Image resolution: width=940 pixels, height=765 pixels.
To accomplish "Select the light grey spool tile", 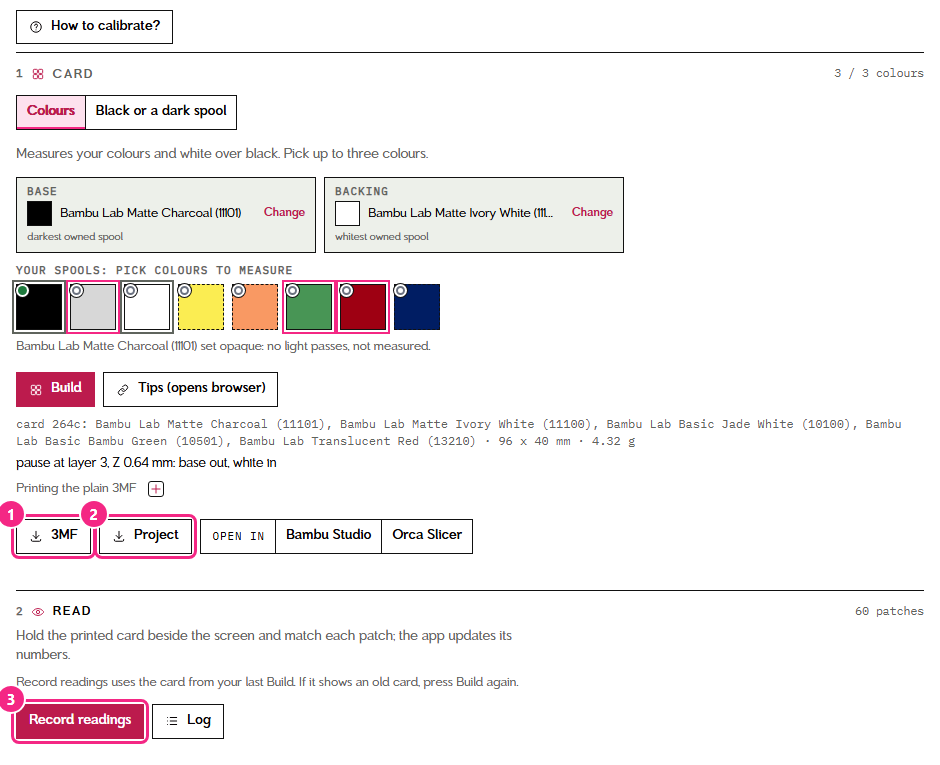I will [x=93, y=307].
